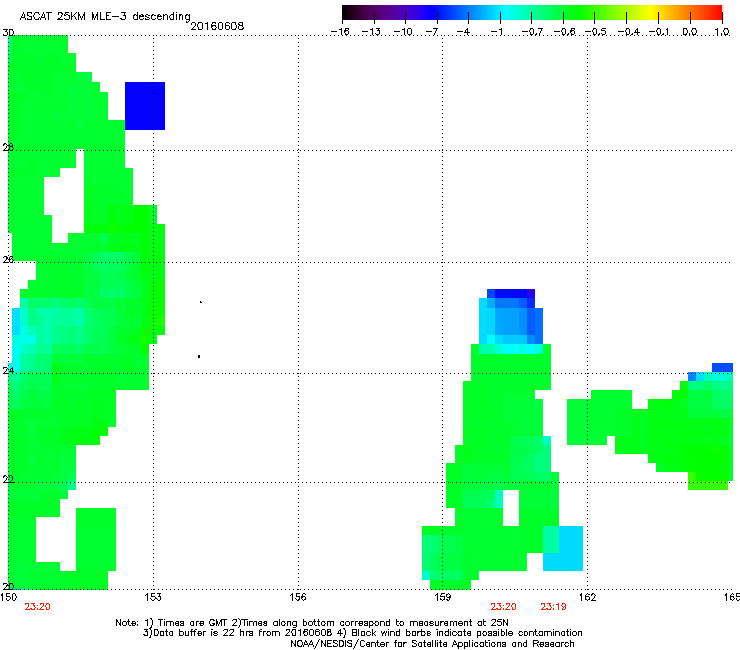Click the light blue square near 161.5E 20.5N
Viewport: 740px width, 650px height.
[563, 549]
